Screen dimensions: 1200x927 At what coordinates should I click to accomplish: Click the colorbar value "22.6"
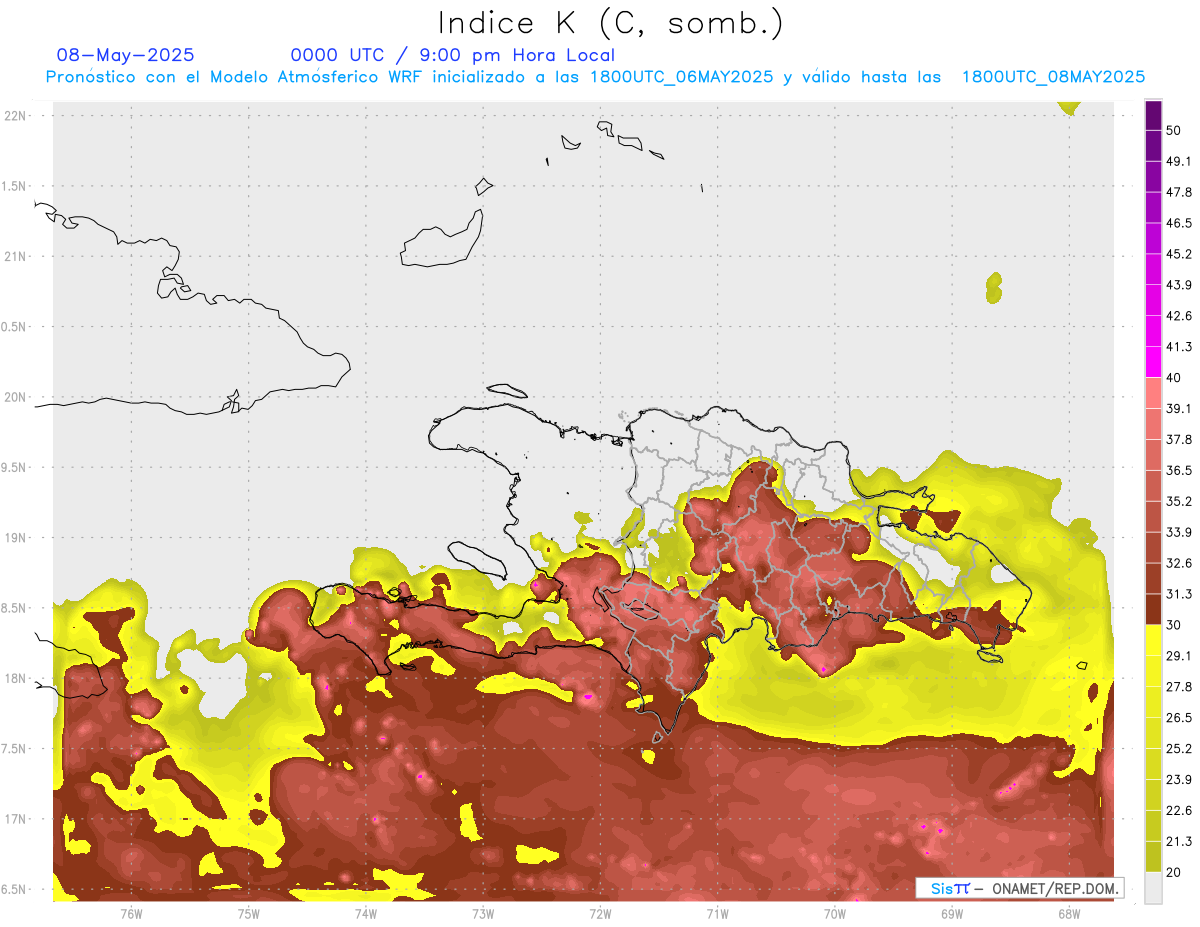[x=1178, y=811]
